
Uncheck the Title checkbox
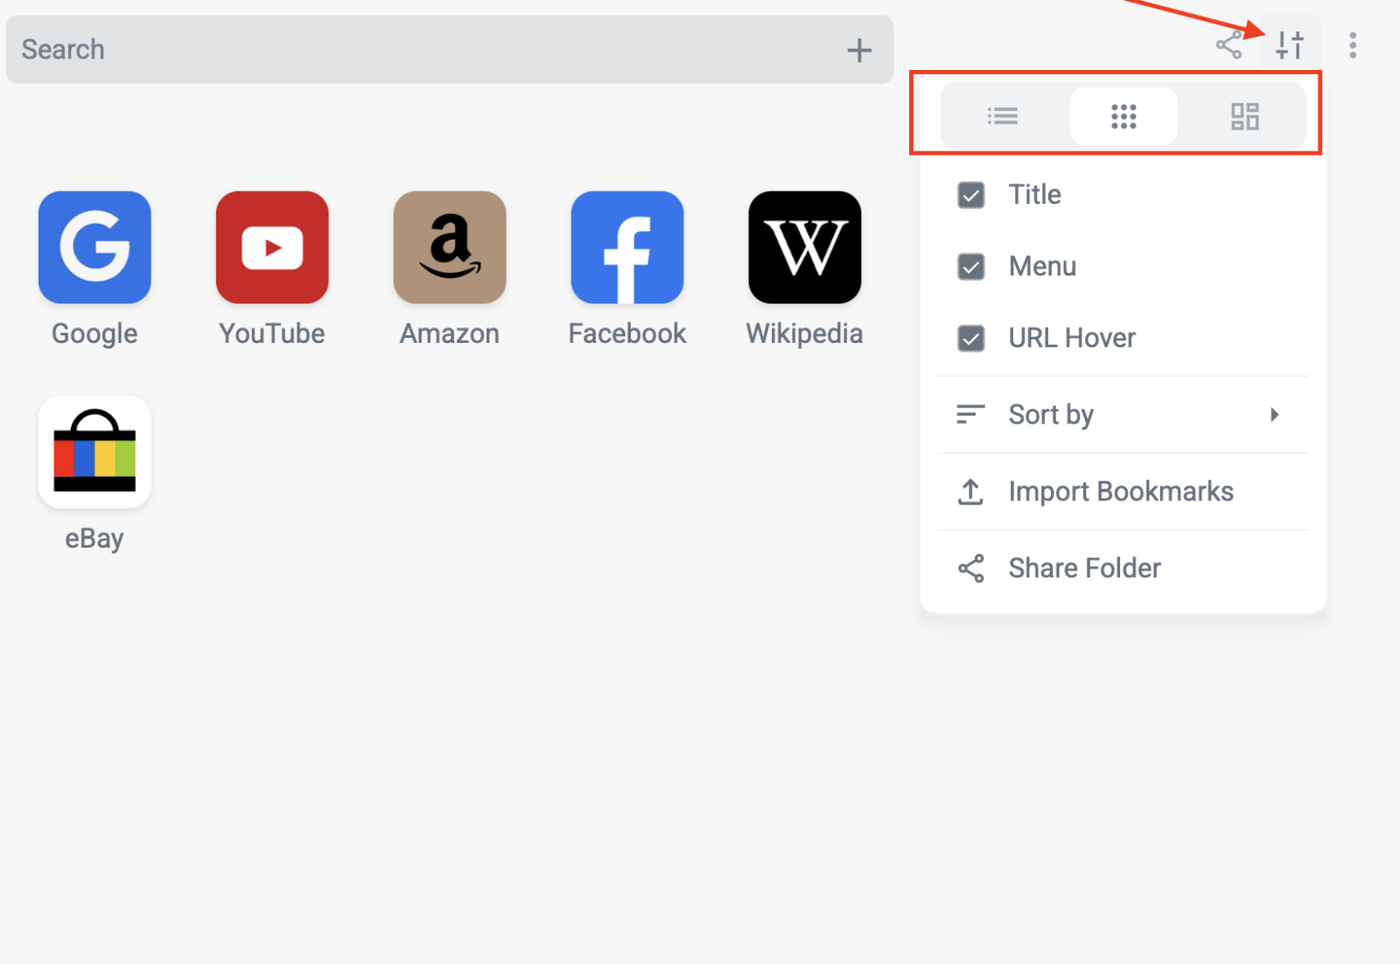[x=971, y=195]
